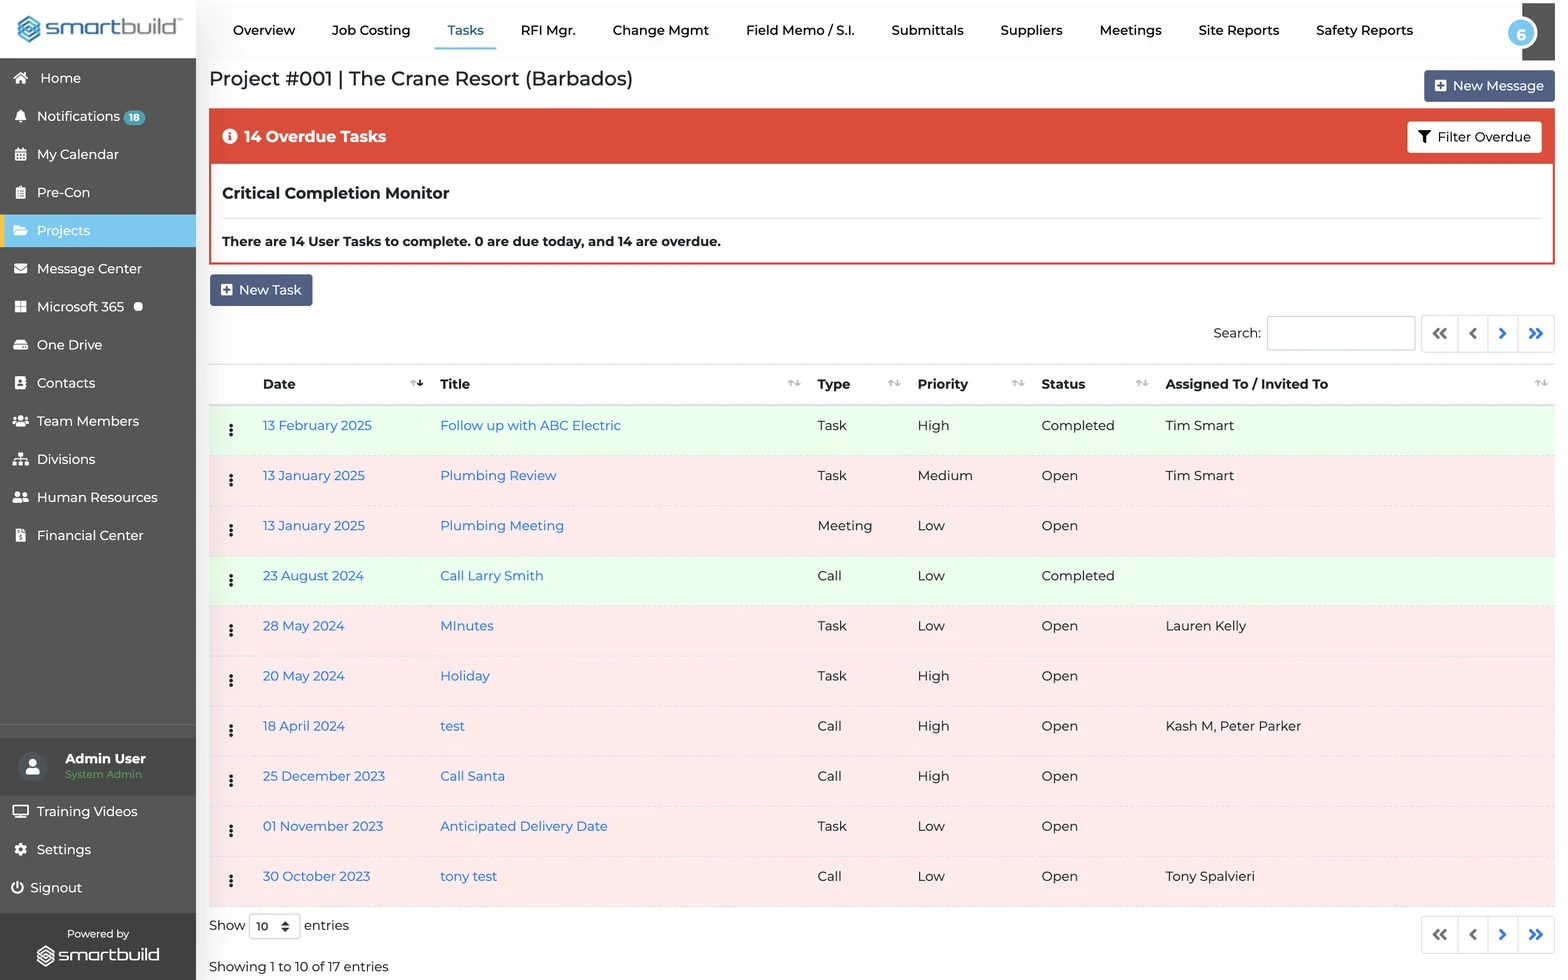Click the Pre-Con clipboard icon
Screen dimensions: 1568x980
tap(20, 192)
